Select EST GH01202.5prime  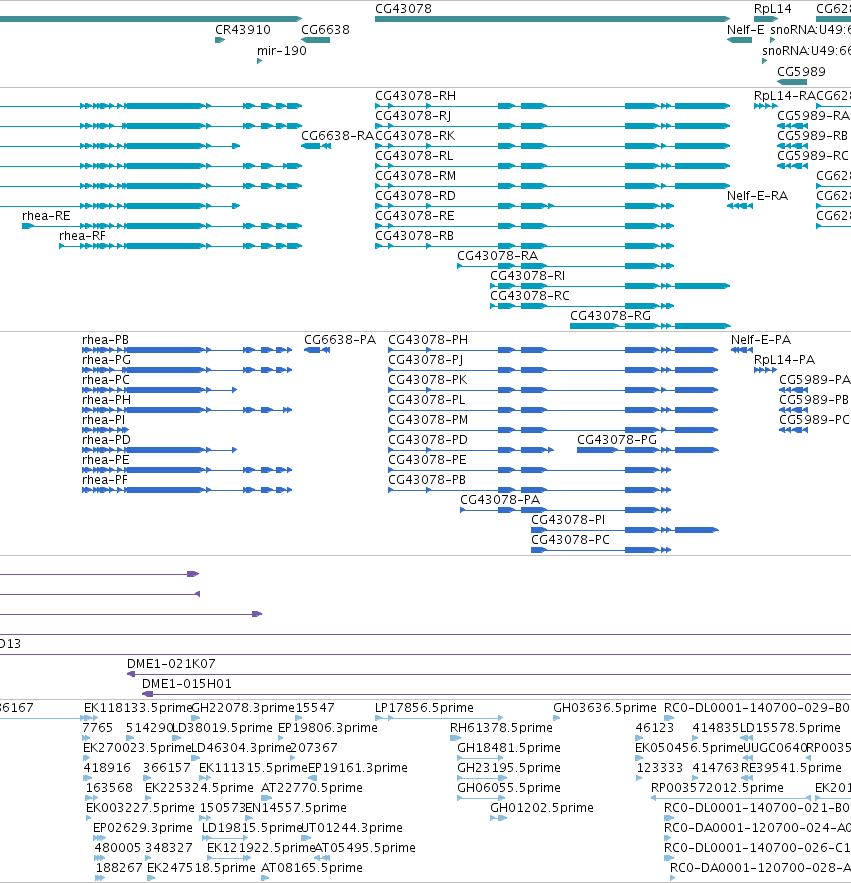[x=542, y=808]
